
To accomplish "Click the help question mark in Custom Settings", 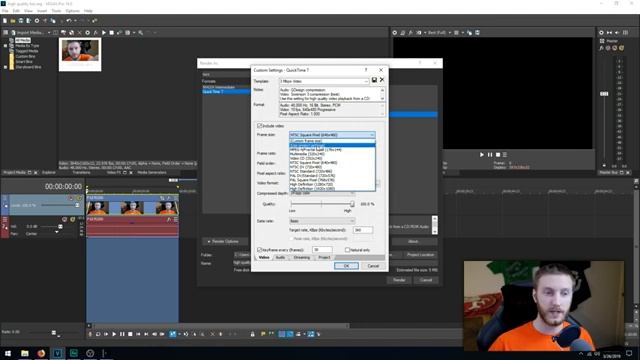I will (x=366, y=70).
